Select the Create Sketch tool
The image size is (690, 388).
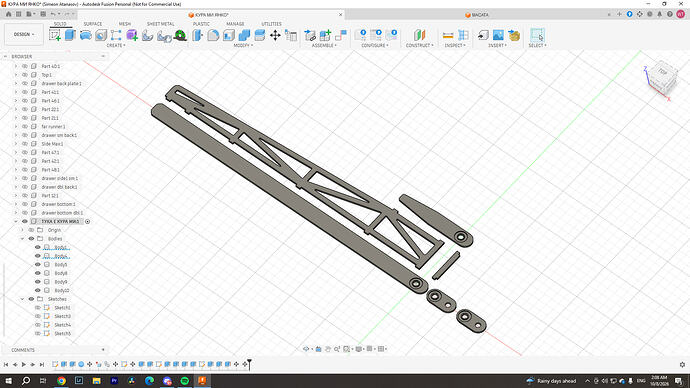click(55, 35)
